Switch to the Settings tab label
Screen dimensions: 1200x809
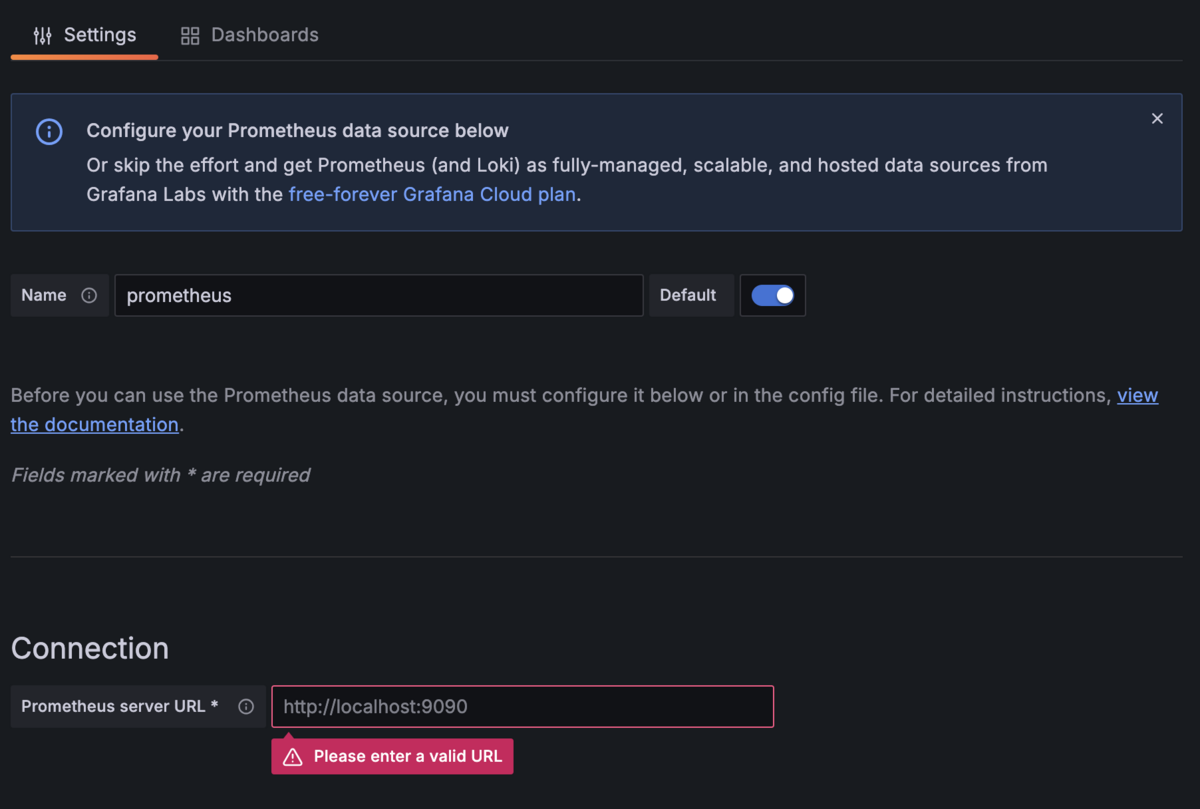100,35
